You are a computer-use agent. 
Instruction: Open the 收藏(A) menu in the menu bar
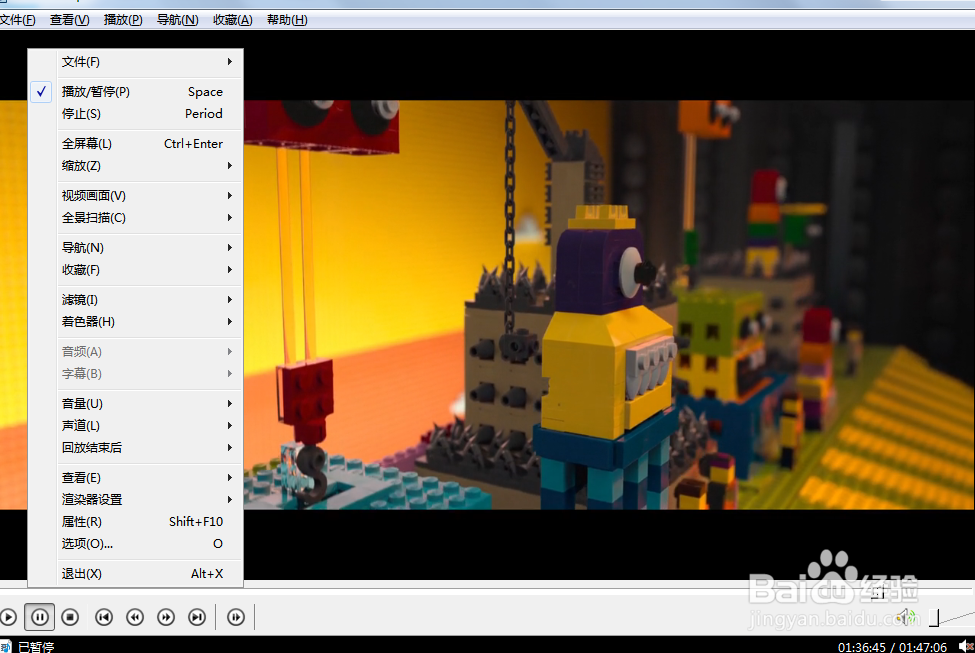[x=233, y=20]
